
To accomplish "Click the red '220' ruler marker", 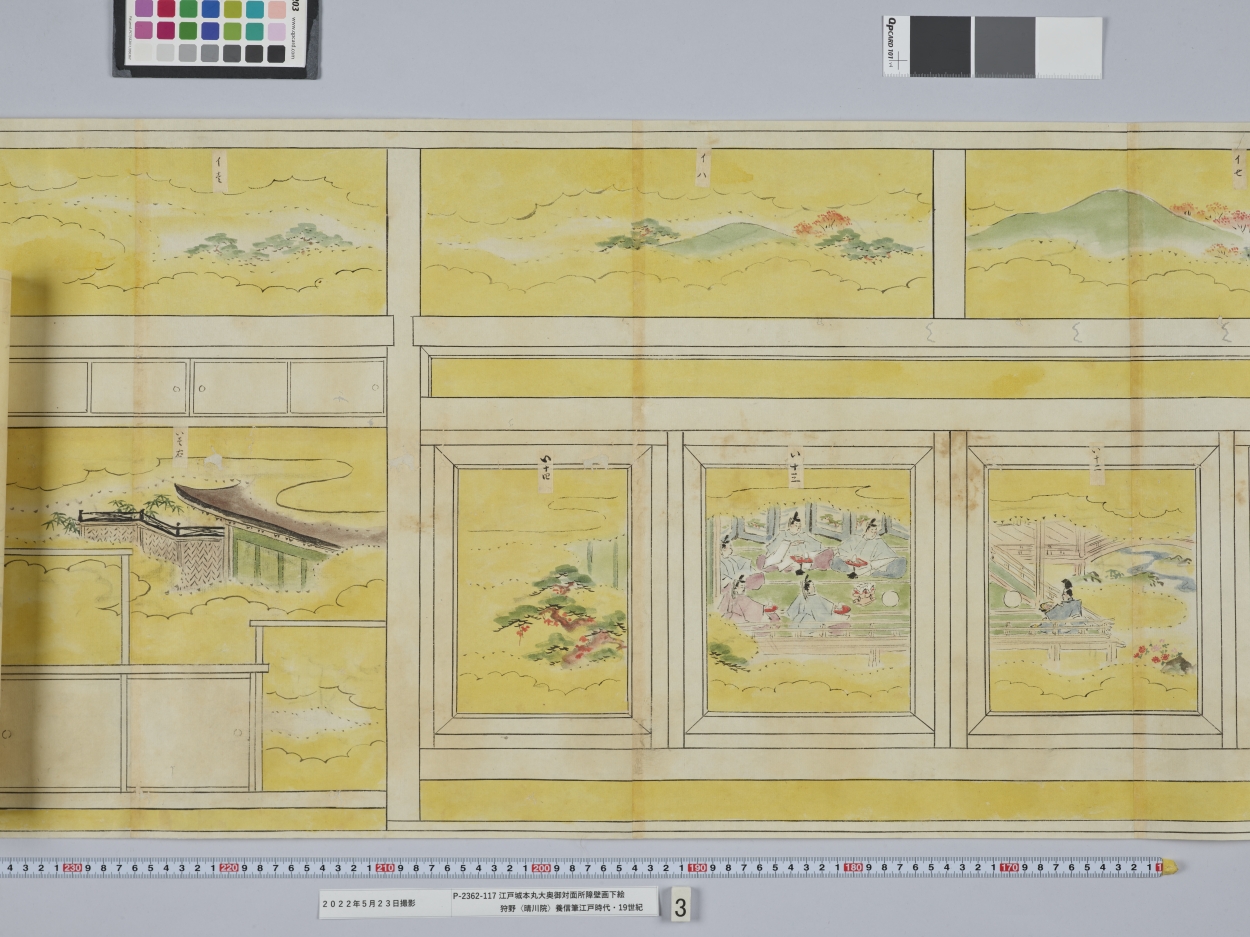I will [x=228, y=868].
